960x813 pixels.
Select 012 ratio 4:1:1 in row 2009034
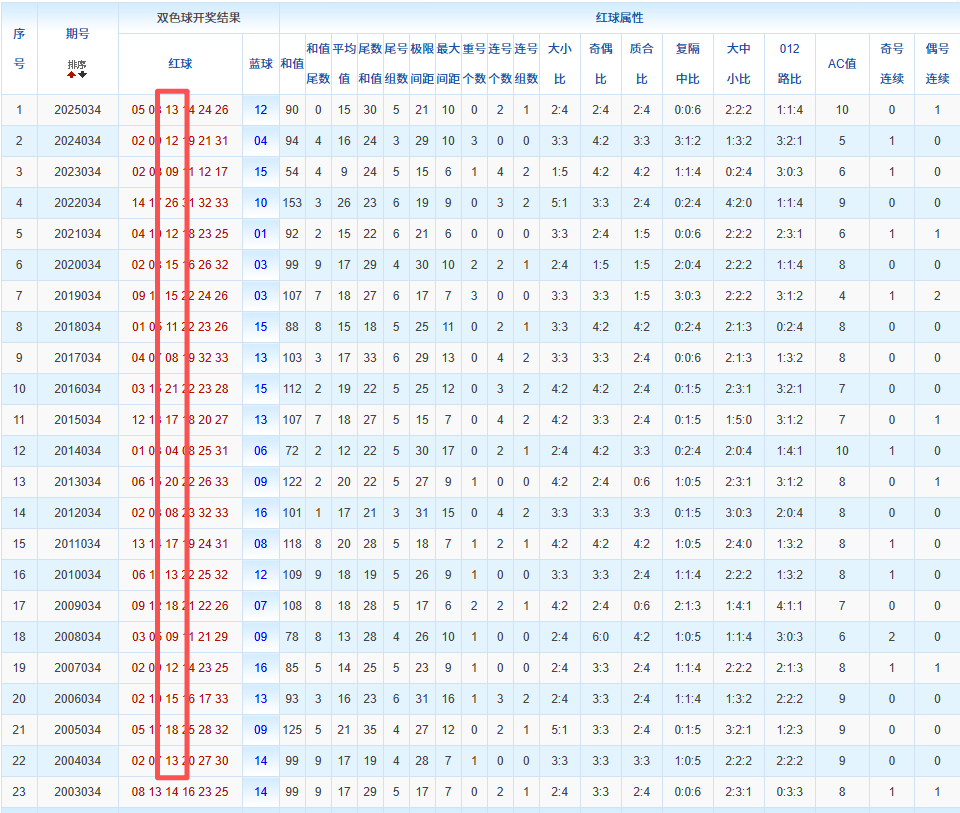coord(789,606)
